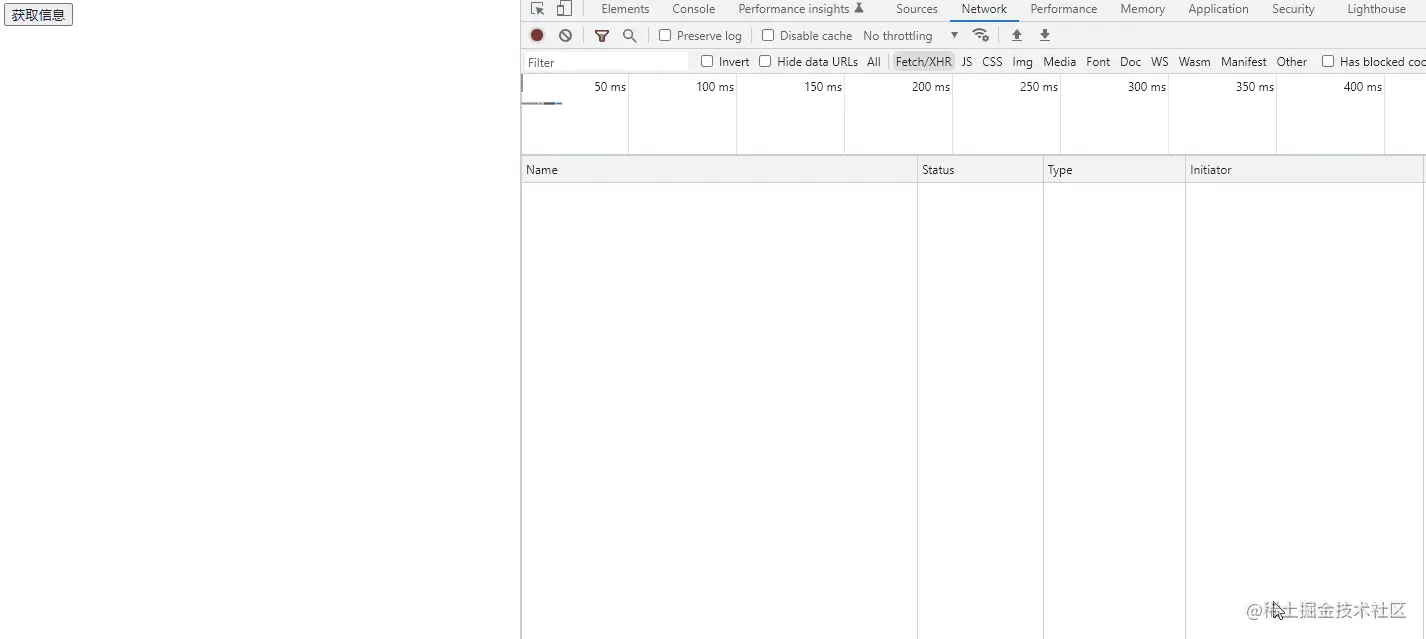The image size is (1426, 639).
Task: Sort by the Type column header
Action: pos(1114,170)
